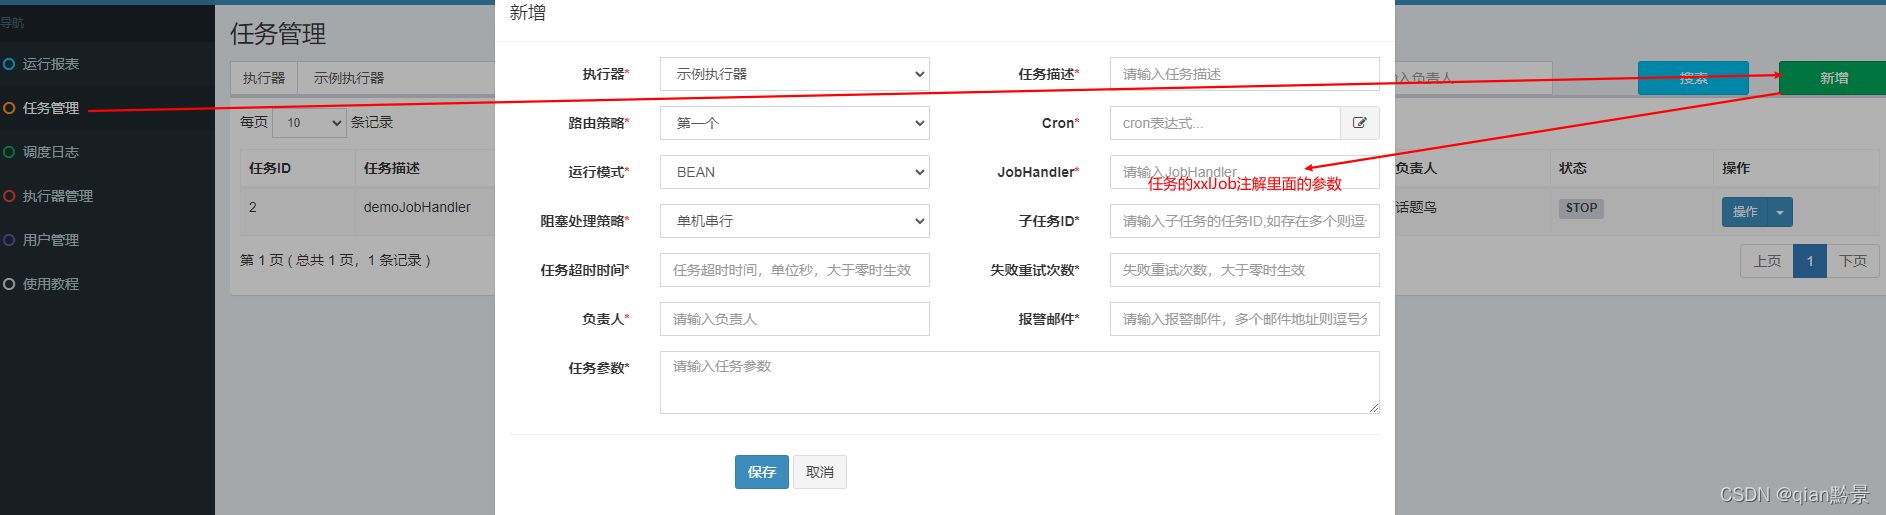Focus the 任务参数 text area
The width and height of the screenshot is (1886, 515).
[1020, 382]
